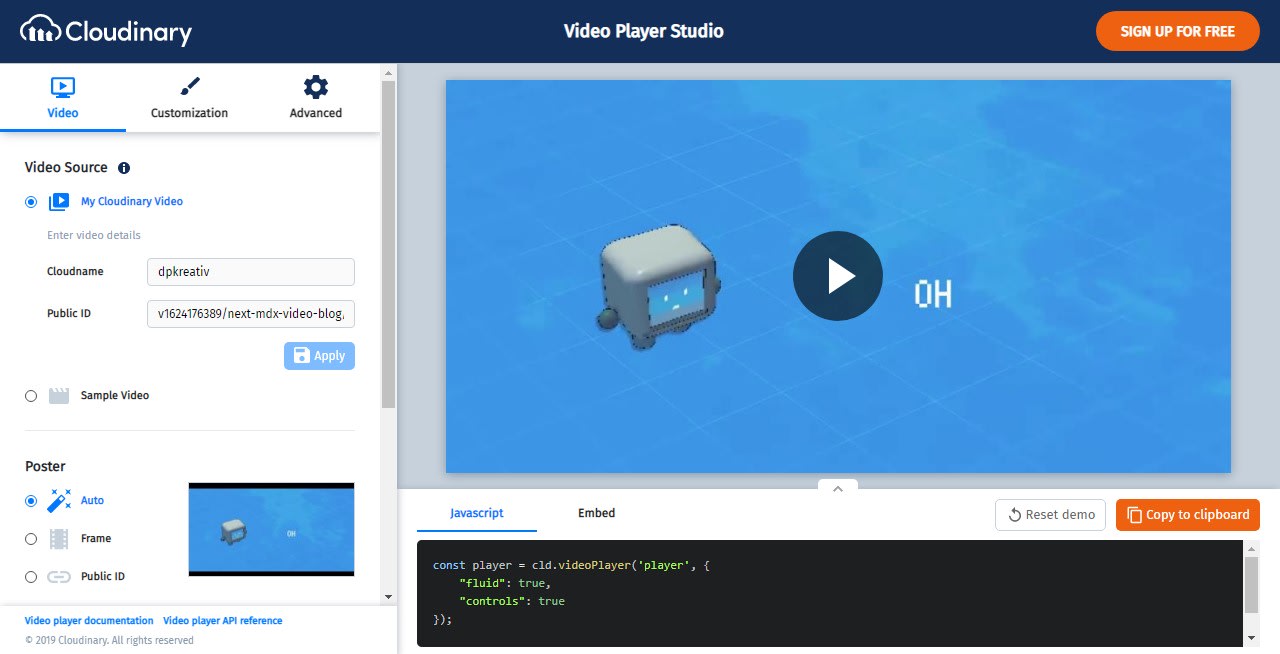Viewport: 1280px width, 654px height.
Task: Click the info icon beside Video Source
Action: coord(124,168)
